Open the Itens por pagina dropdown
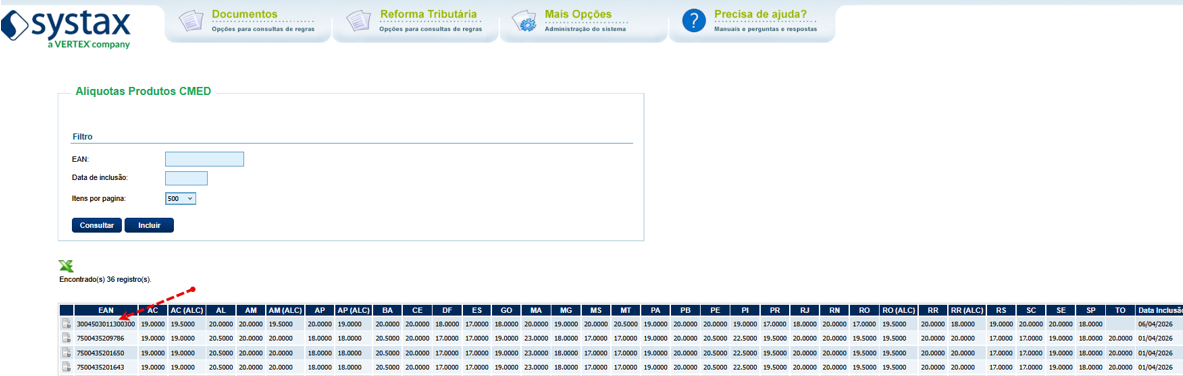Image resolution: width=1183 pixels, height=376 pixels. 180,199
